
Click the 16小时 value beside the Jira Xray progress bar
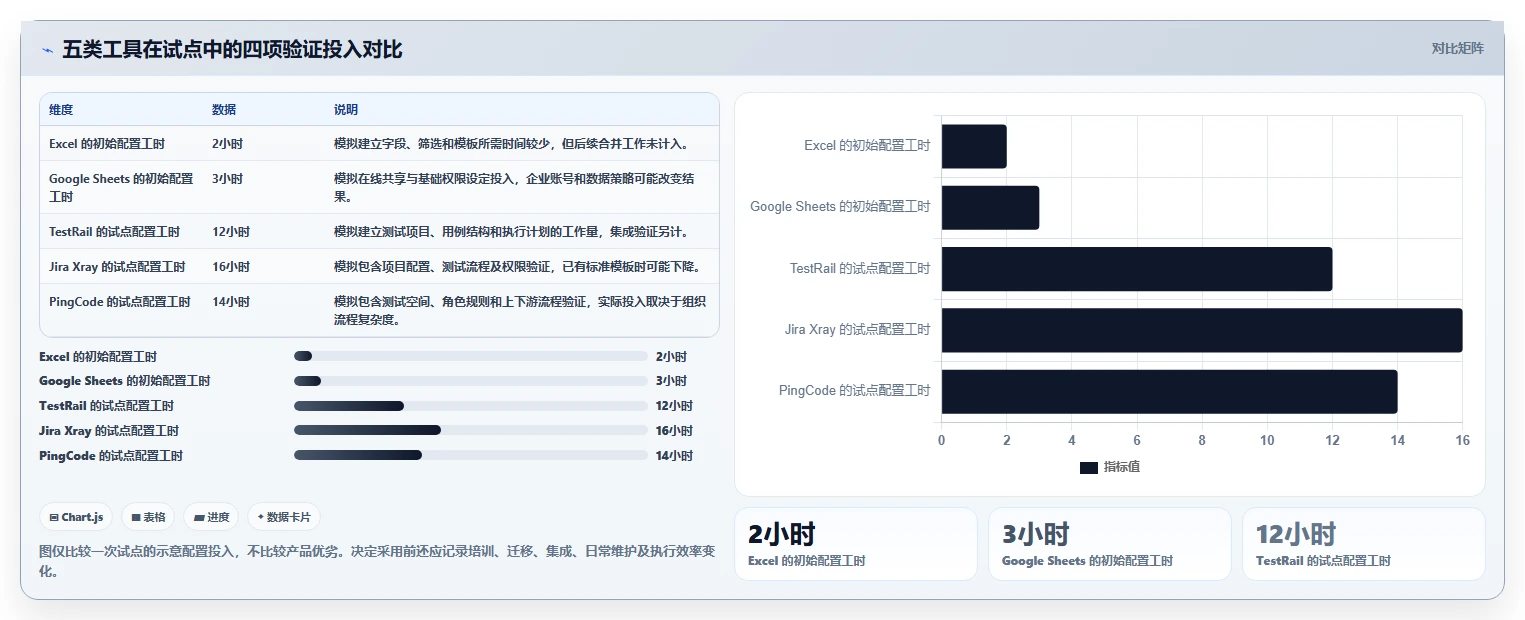point(674,431)
